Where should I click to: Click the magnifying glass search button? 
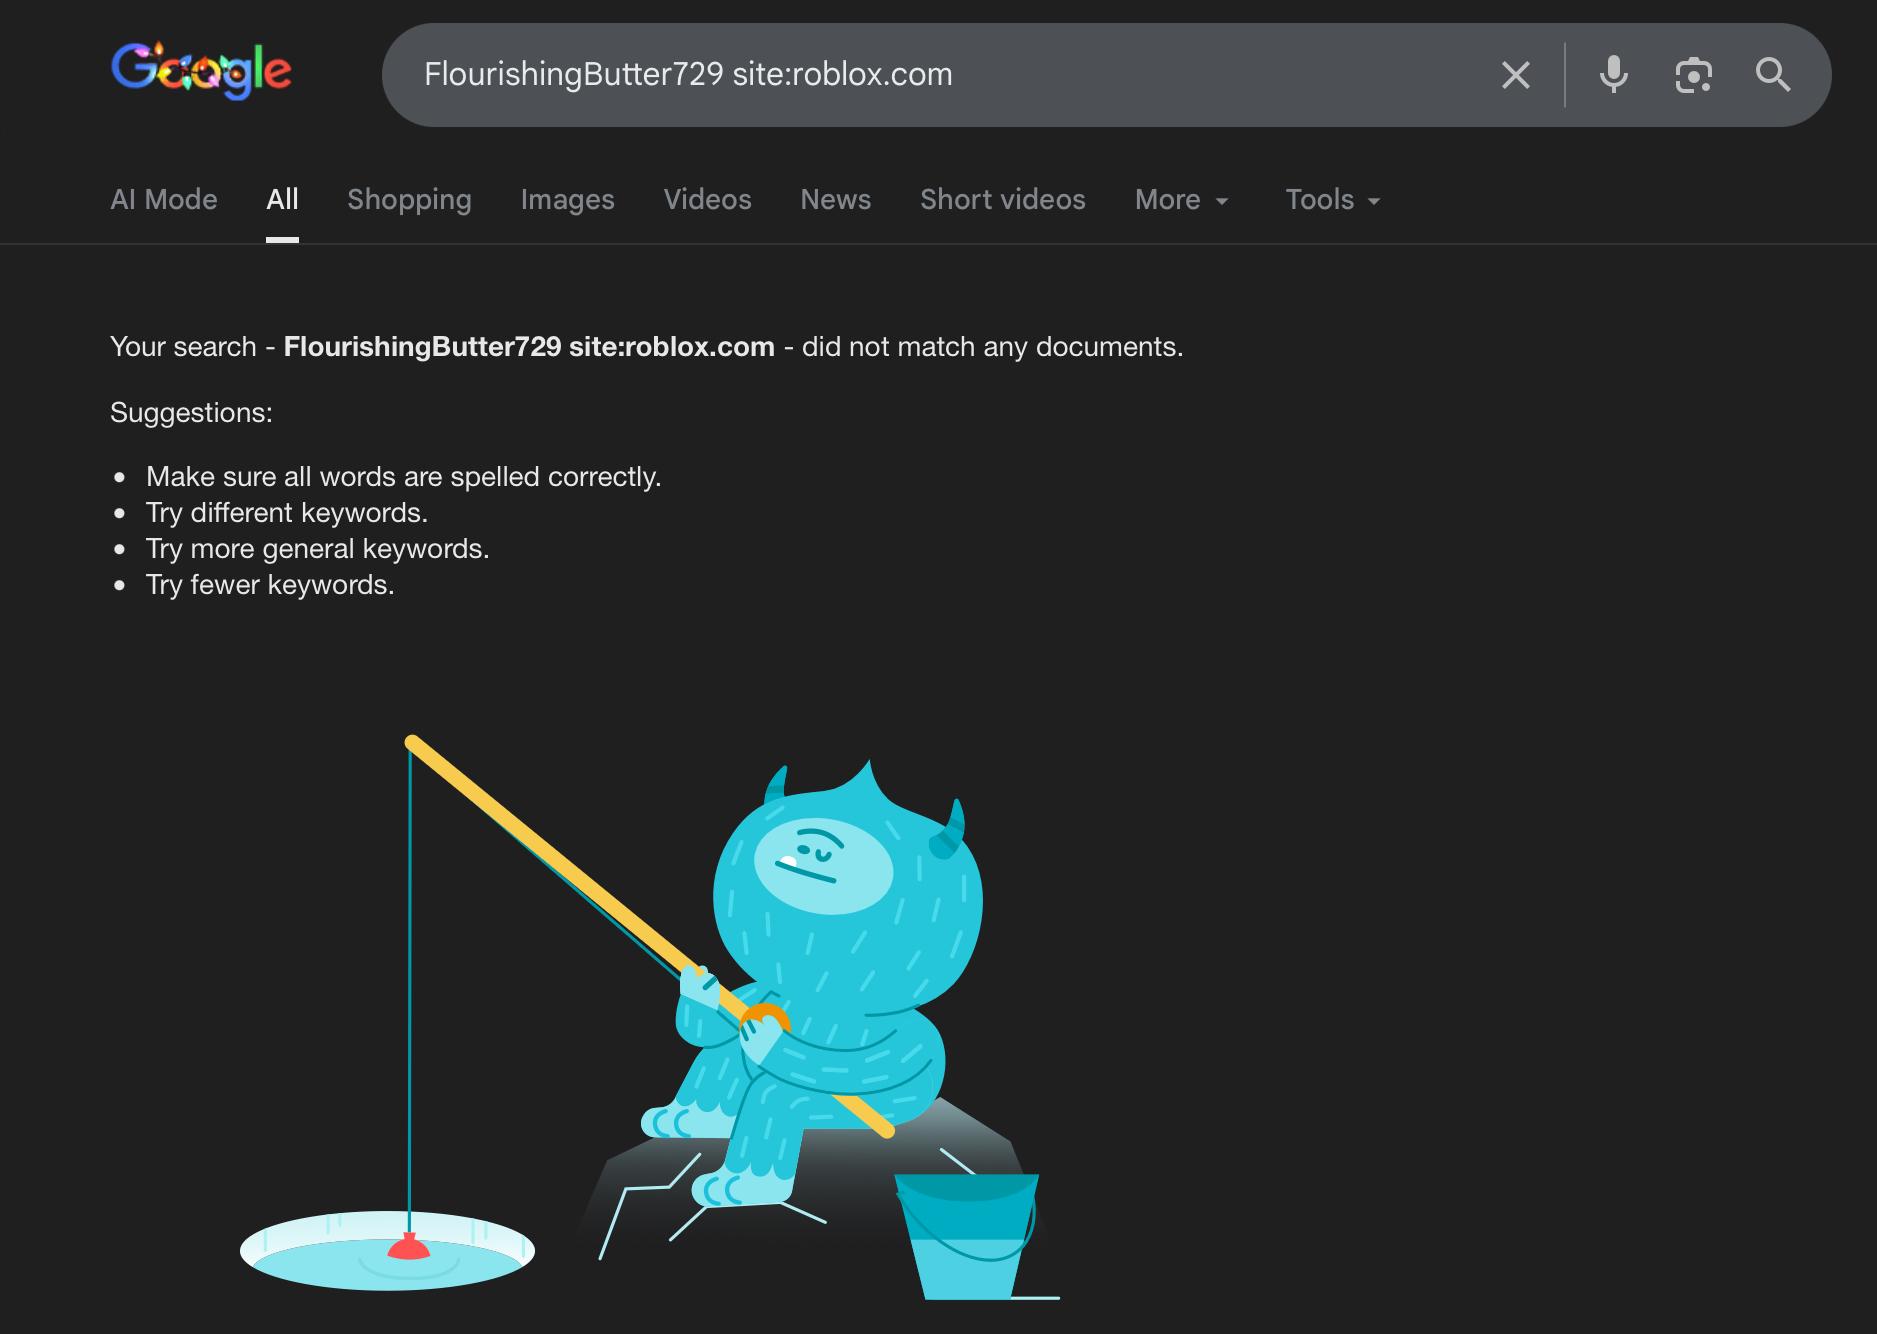tap(1772, 75)
